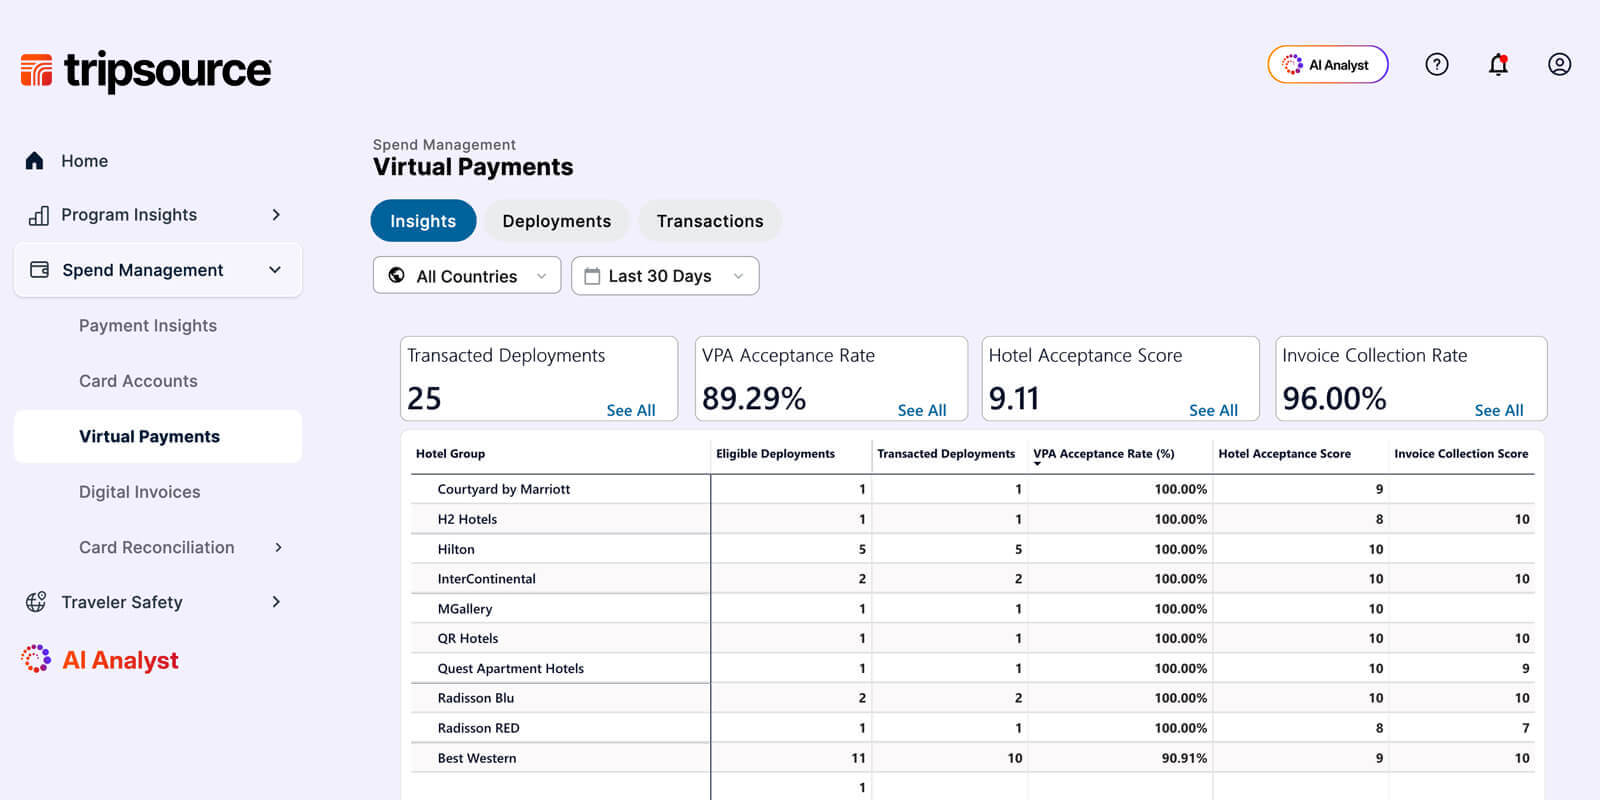Expand Card Reconciliation submenu chevron

(x=278, y=547)
